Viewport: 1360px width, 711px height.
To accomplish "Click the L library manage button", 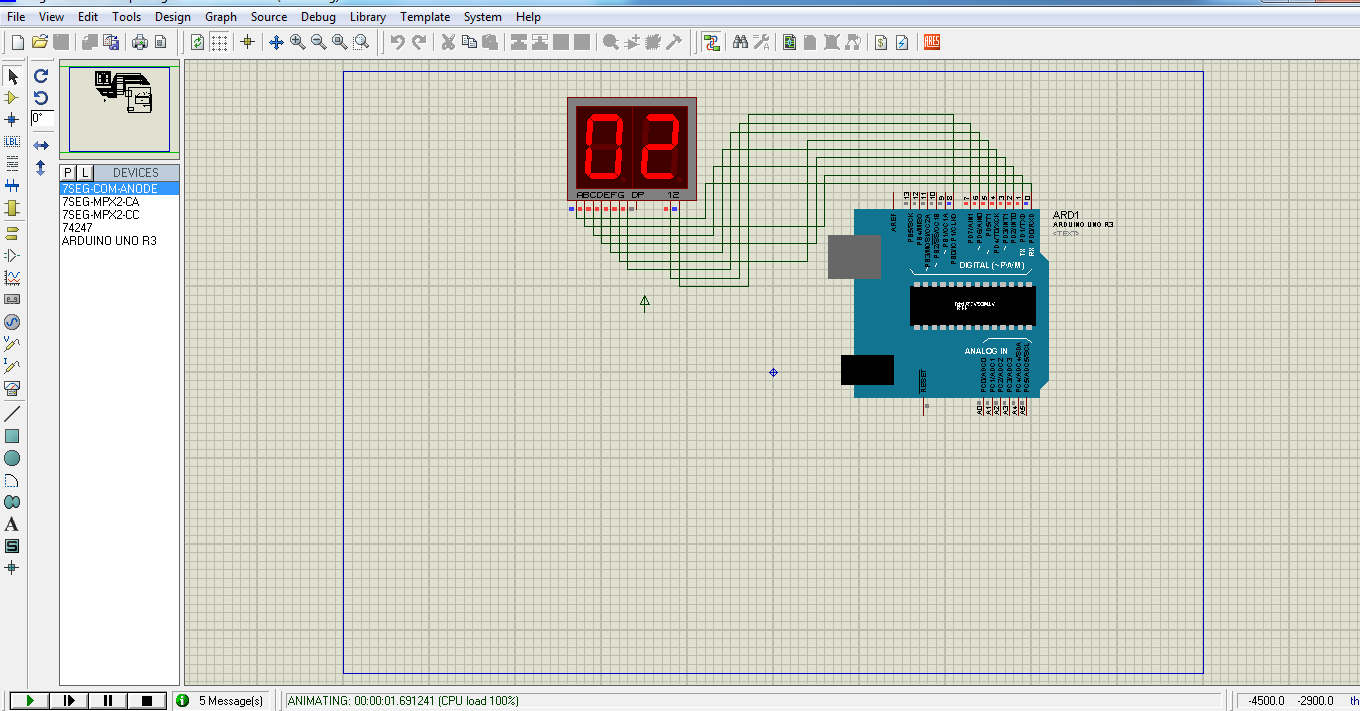I will pyautogui.click(x=85, y=173).
